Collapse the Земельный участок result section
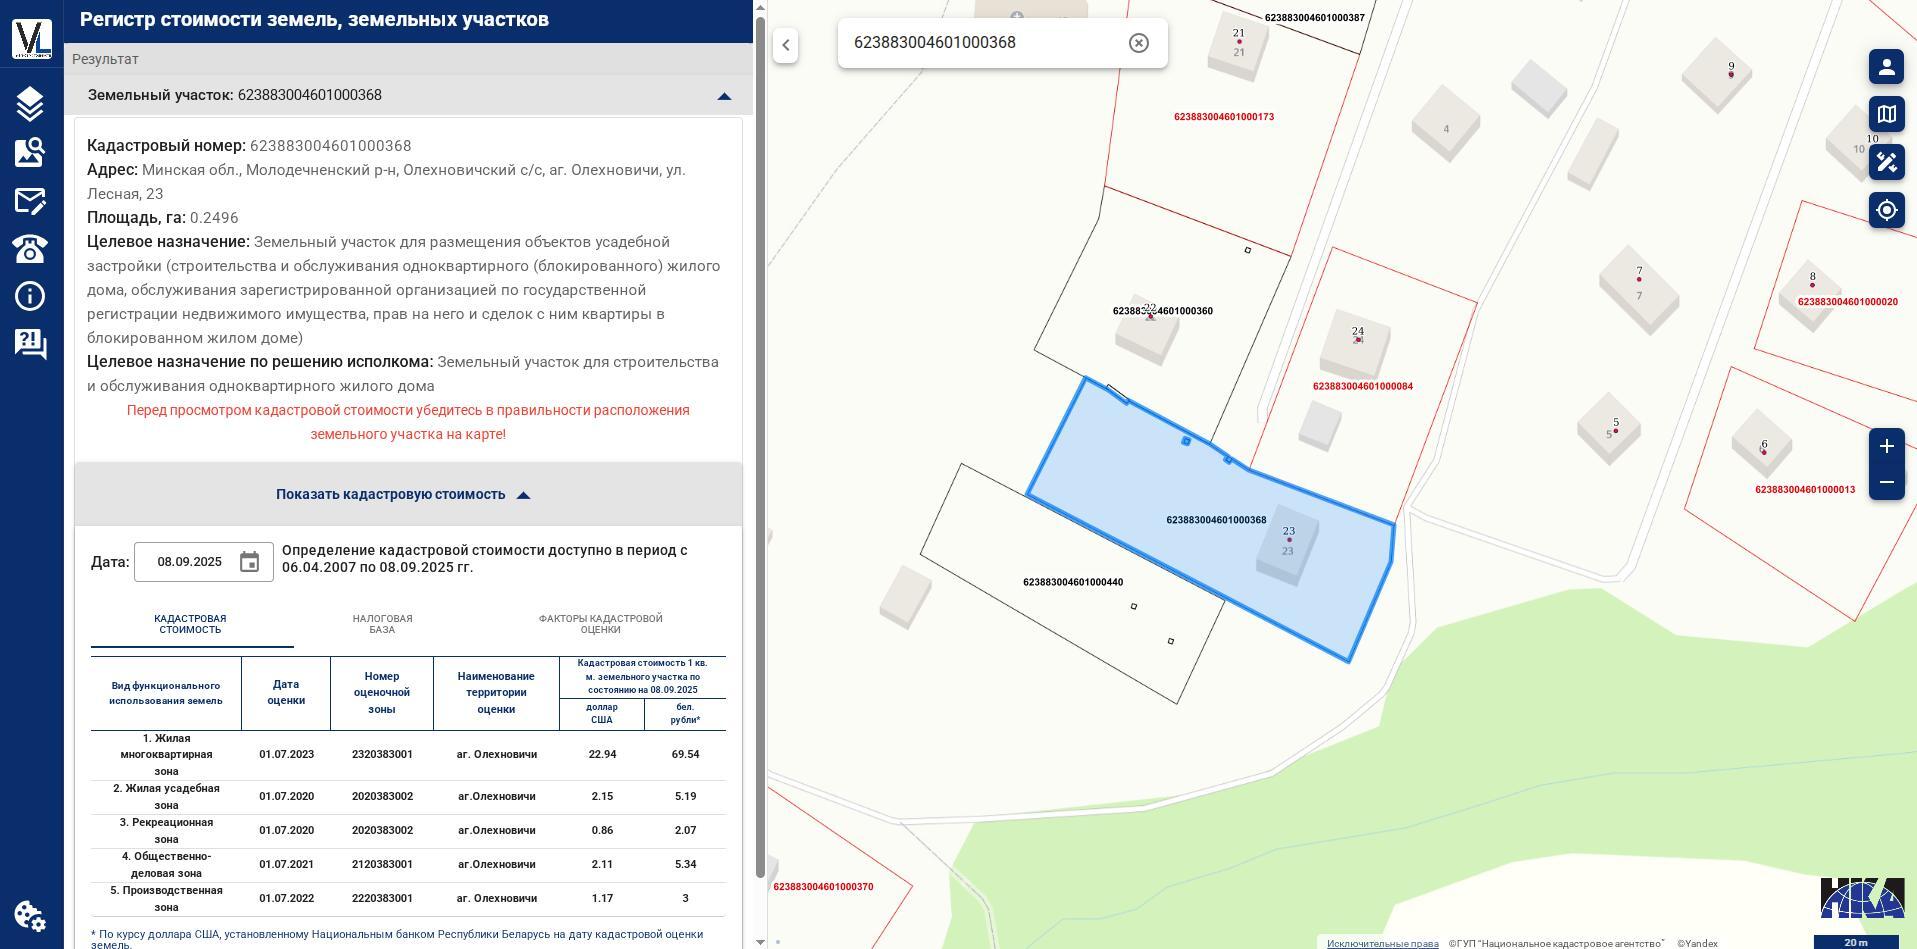The image size is (1917, 949). coord(724,96)
